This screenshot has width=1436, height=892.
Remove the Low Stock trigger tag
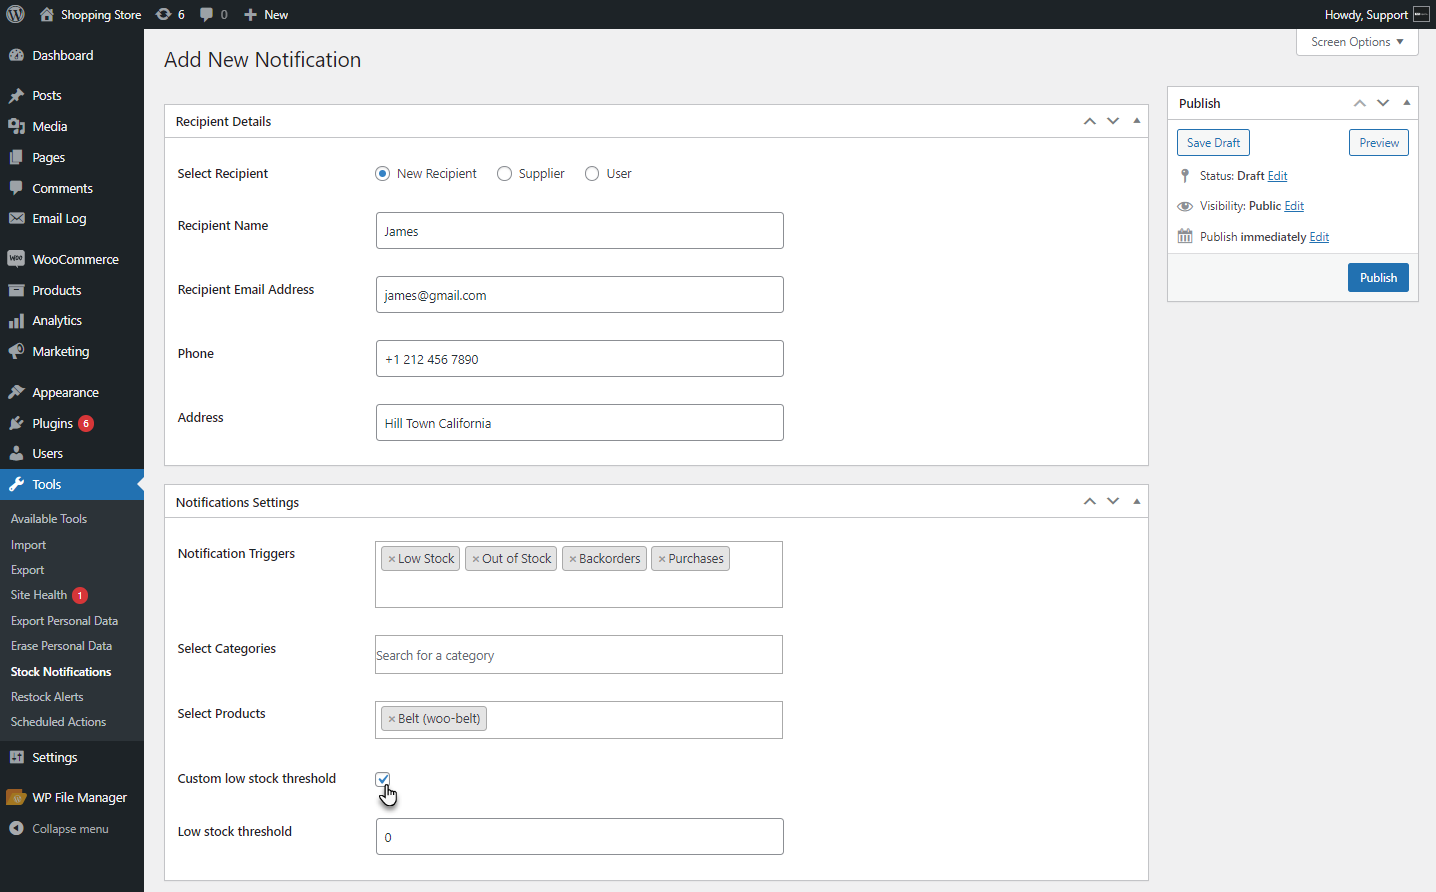pos(392,559)
